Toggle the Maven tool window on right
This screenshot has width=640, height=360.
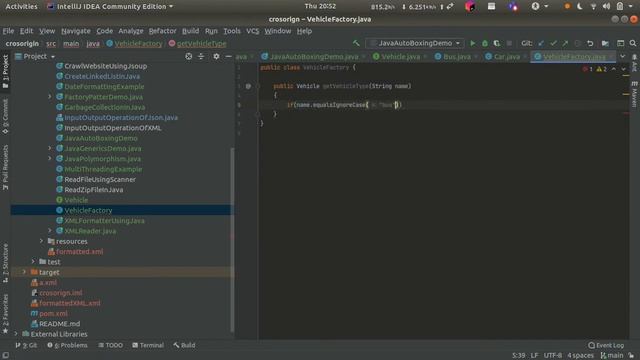(x=634, y=94)
